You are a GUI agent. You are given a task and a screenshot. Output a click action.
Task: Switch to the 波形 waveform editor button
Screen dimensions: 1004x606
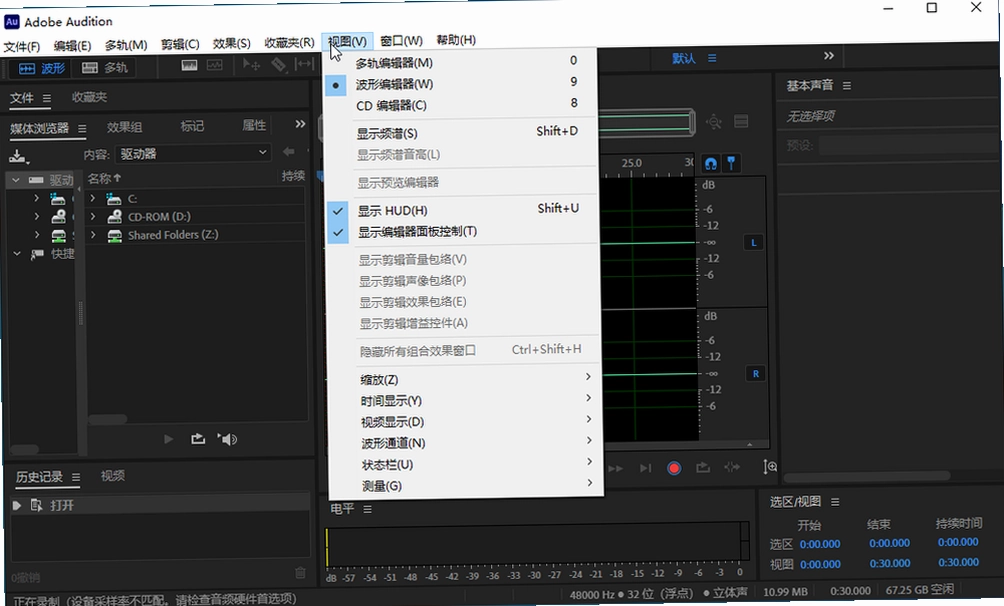click(42, 68)
